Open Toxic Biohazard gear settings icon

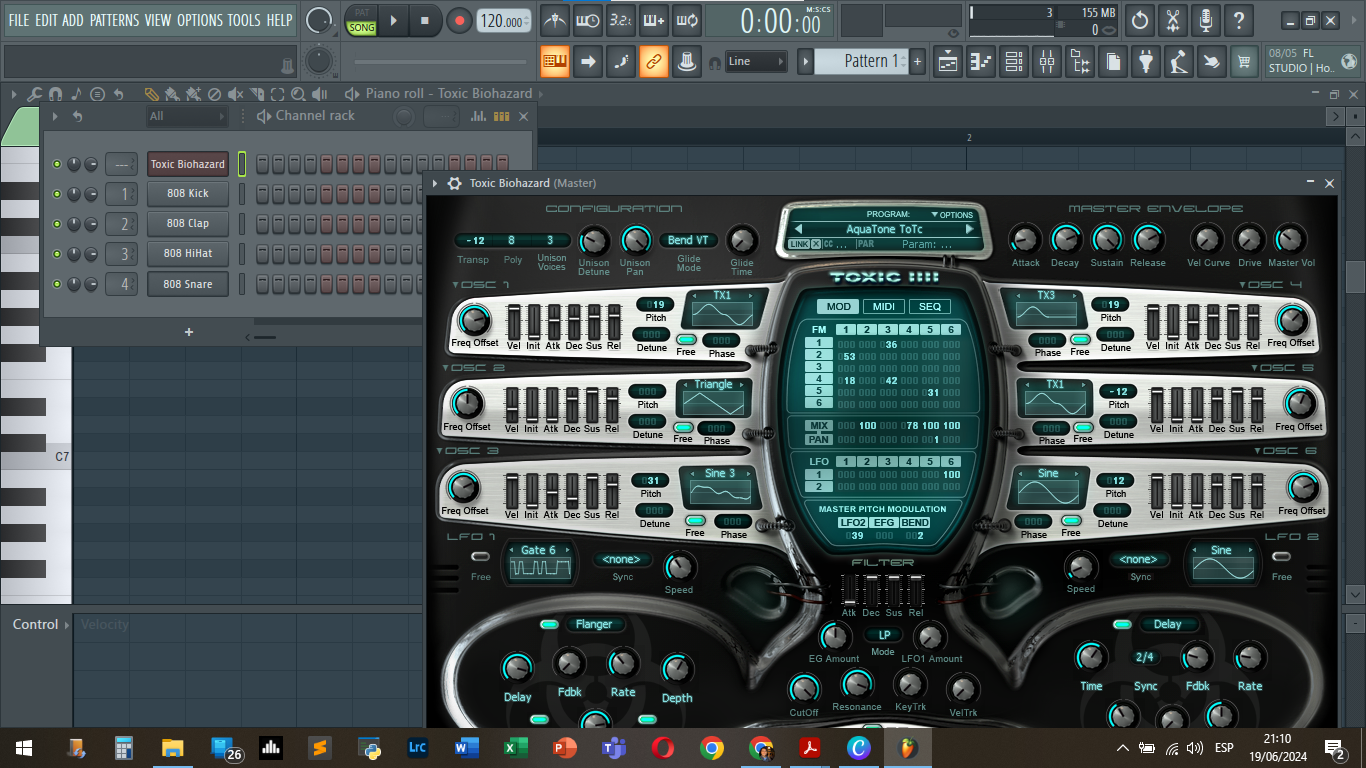[455, 183]
